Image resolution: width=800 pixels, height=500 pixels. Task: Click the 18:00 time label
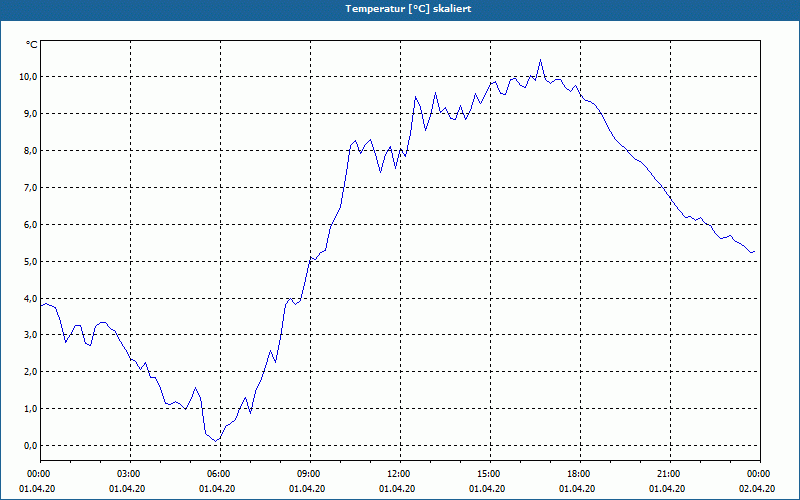580,474
